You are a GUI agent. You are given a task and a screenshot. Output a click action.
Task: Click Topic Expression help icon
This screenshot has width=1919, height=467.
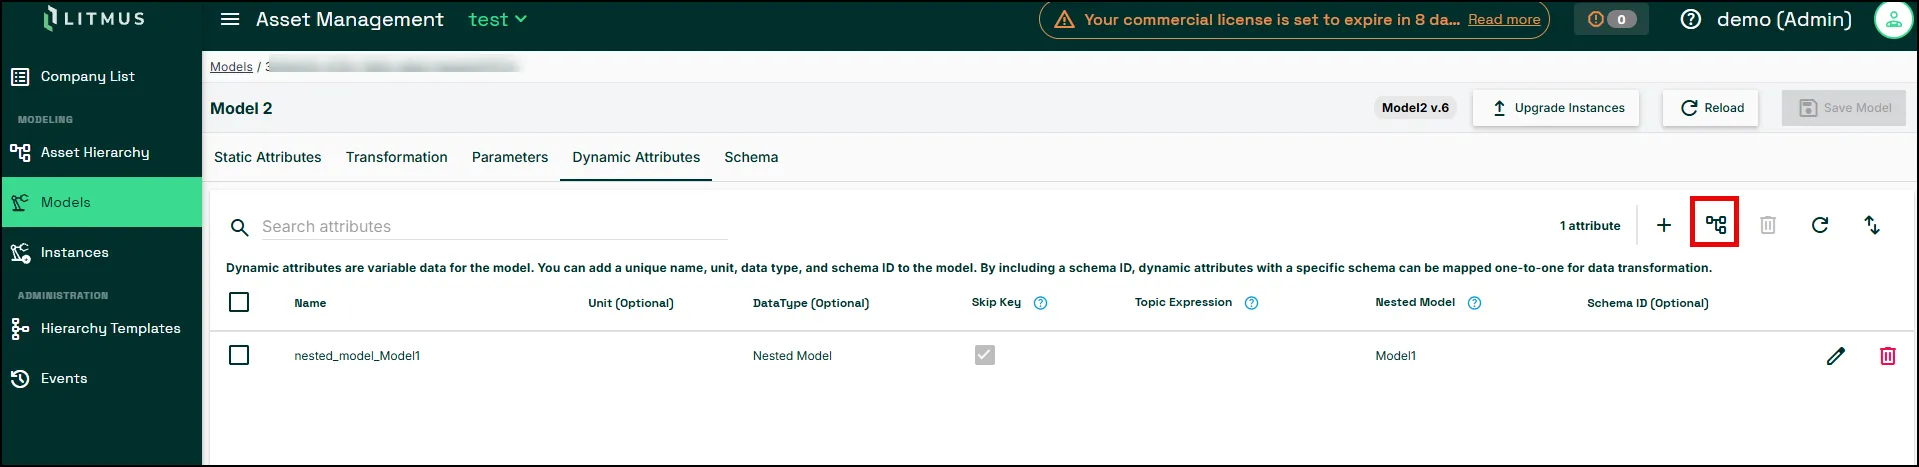(x=1251, y=303)
